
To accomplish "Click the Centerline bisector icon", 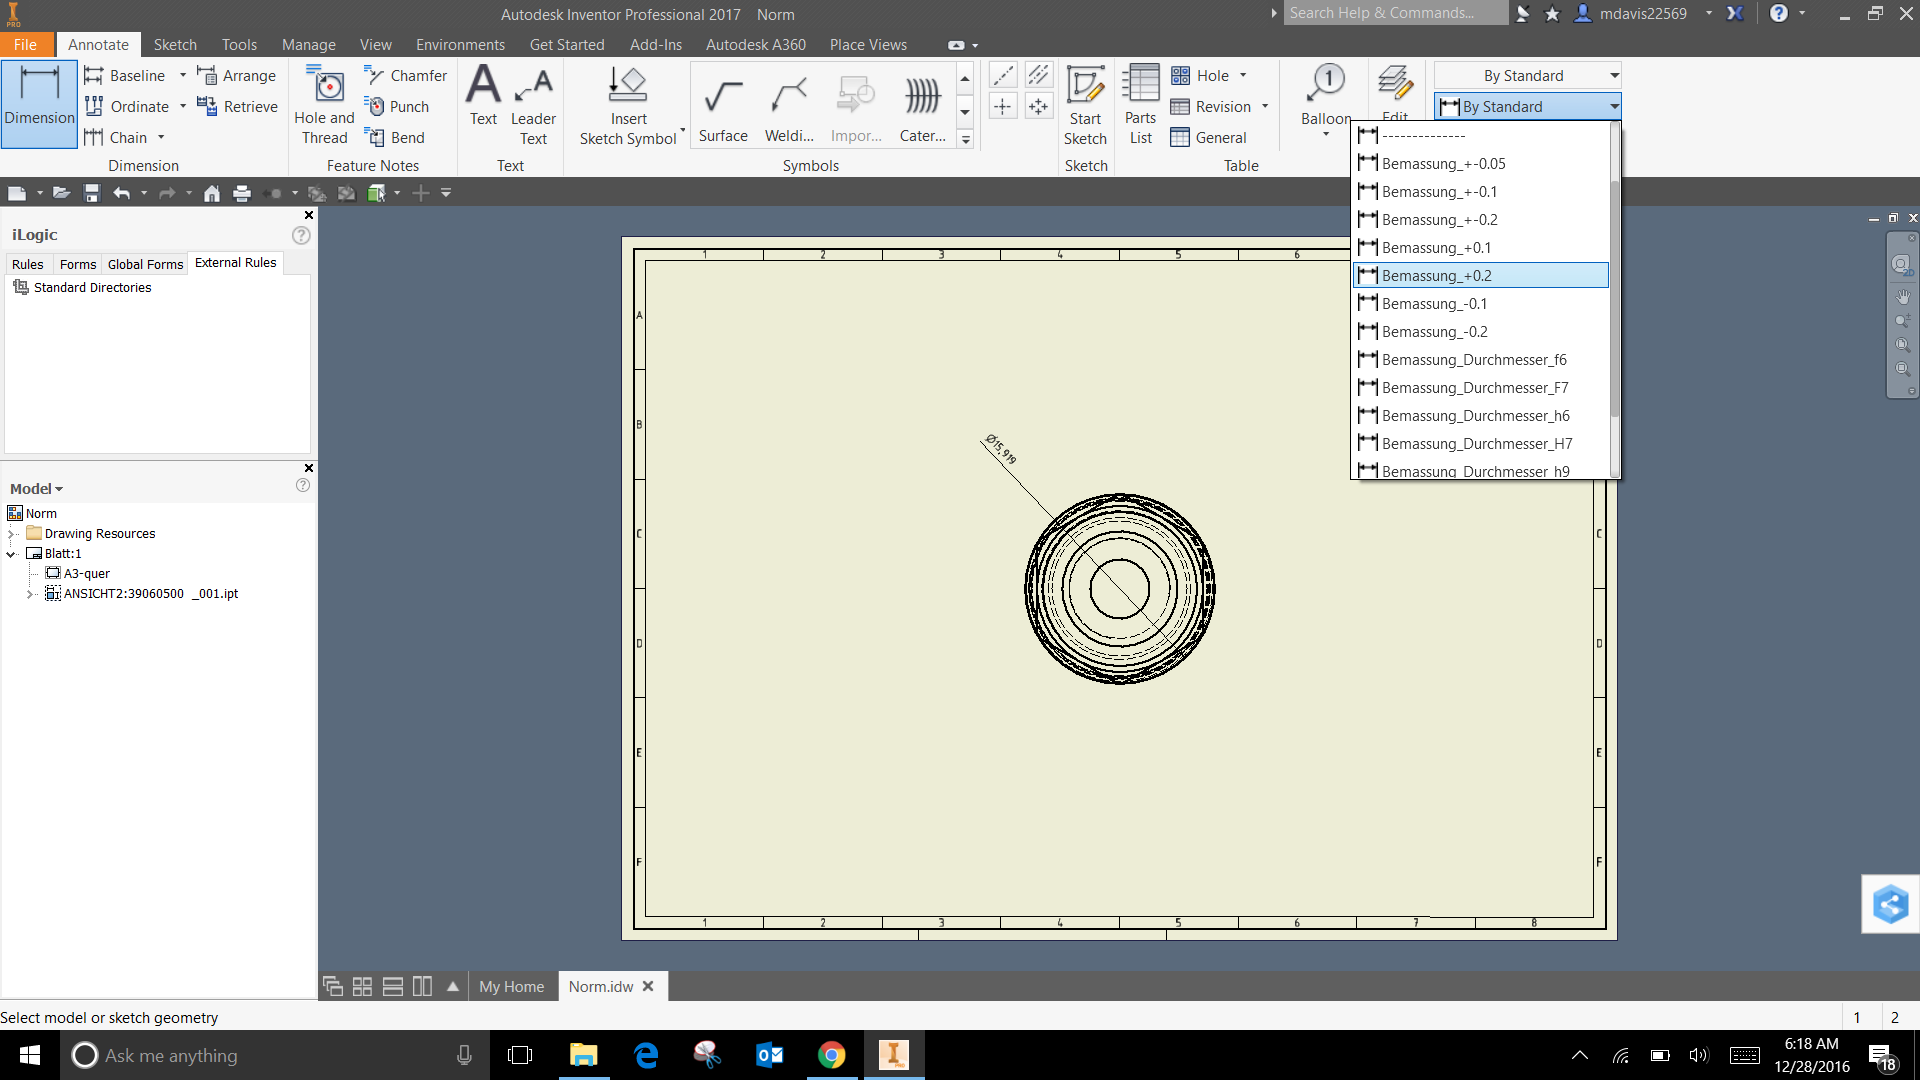I will click(x=1039, y=75).
